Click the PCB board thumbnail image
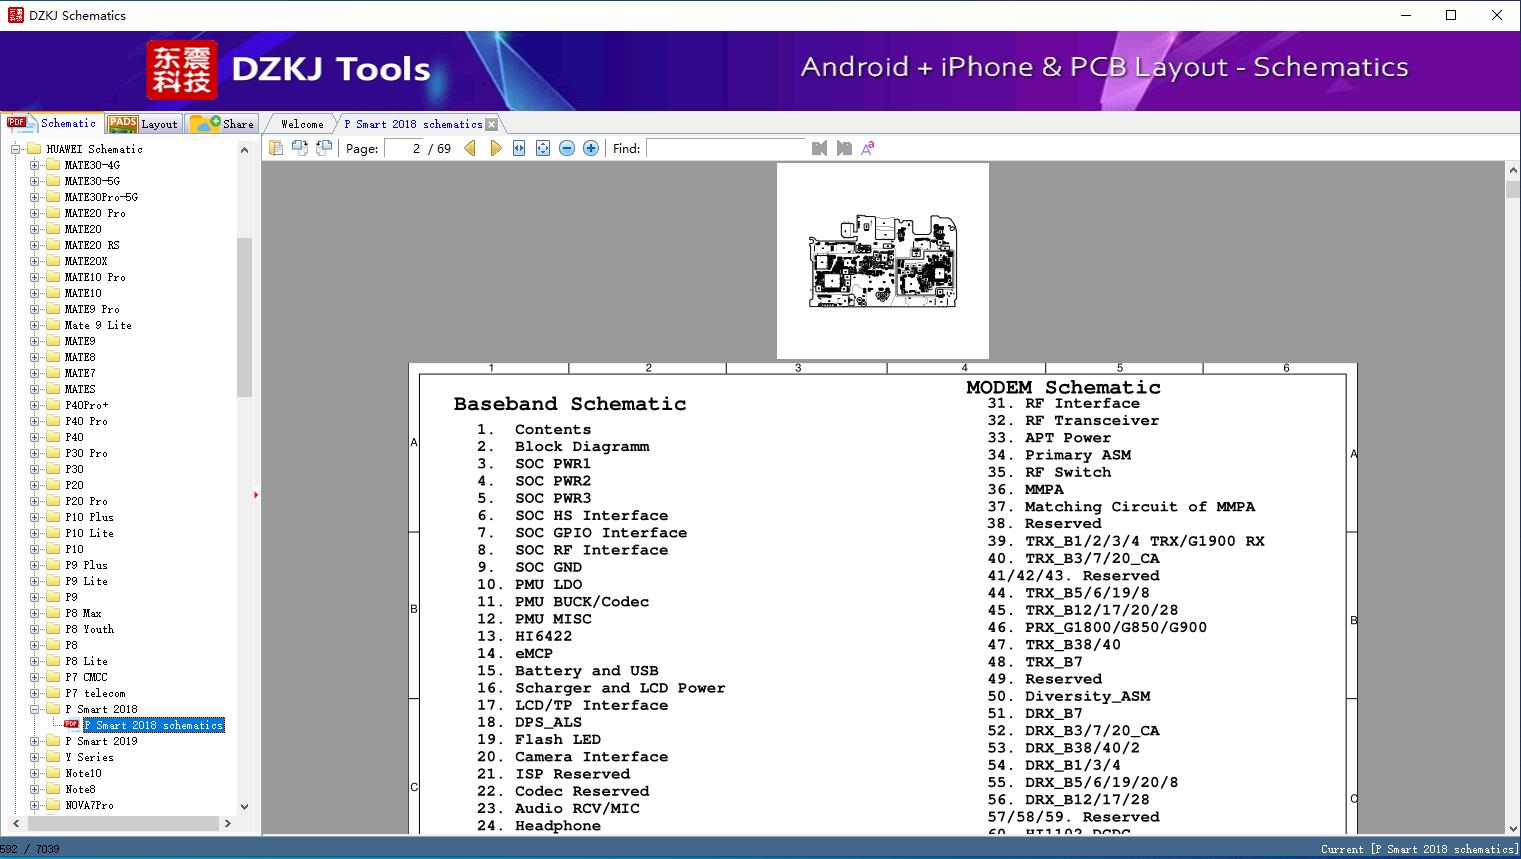This screenshot has width=1521, height=859. pyautogui.click(x=883, y=261)
